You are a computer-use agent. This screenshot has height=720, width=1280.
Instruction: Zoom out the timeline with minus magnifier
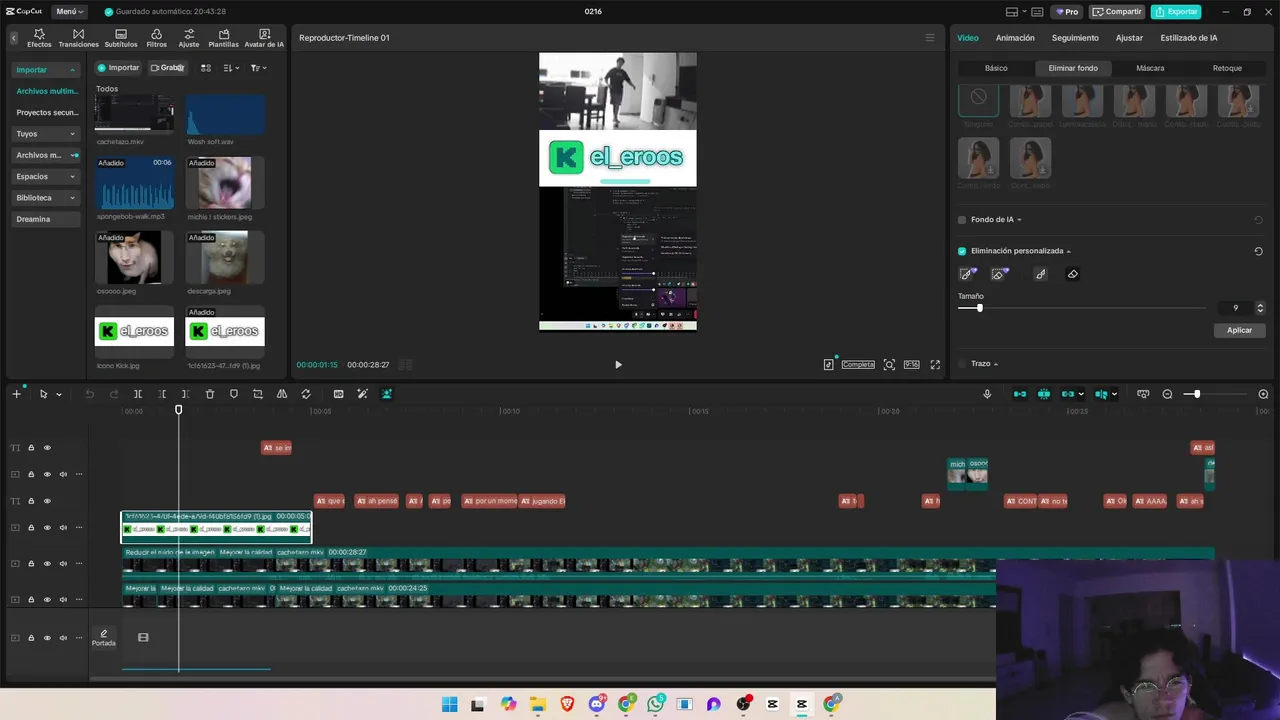(x=1167, y=394)
